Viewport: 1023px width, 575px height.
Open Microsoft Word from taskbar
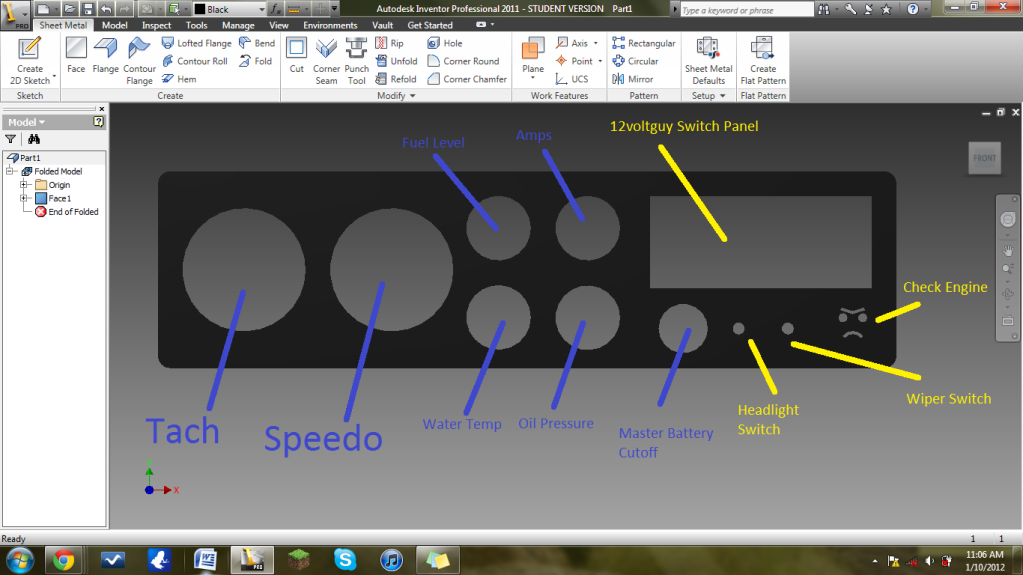pyautogui.click(x=205, y=560)
